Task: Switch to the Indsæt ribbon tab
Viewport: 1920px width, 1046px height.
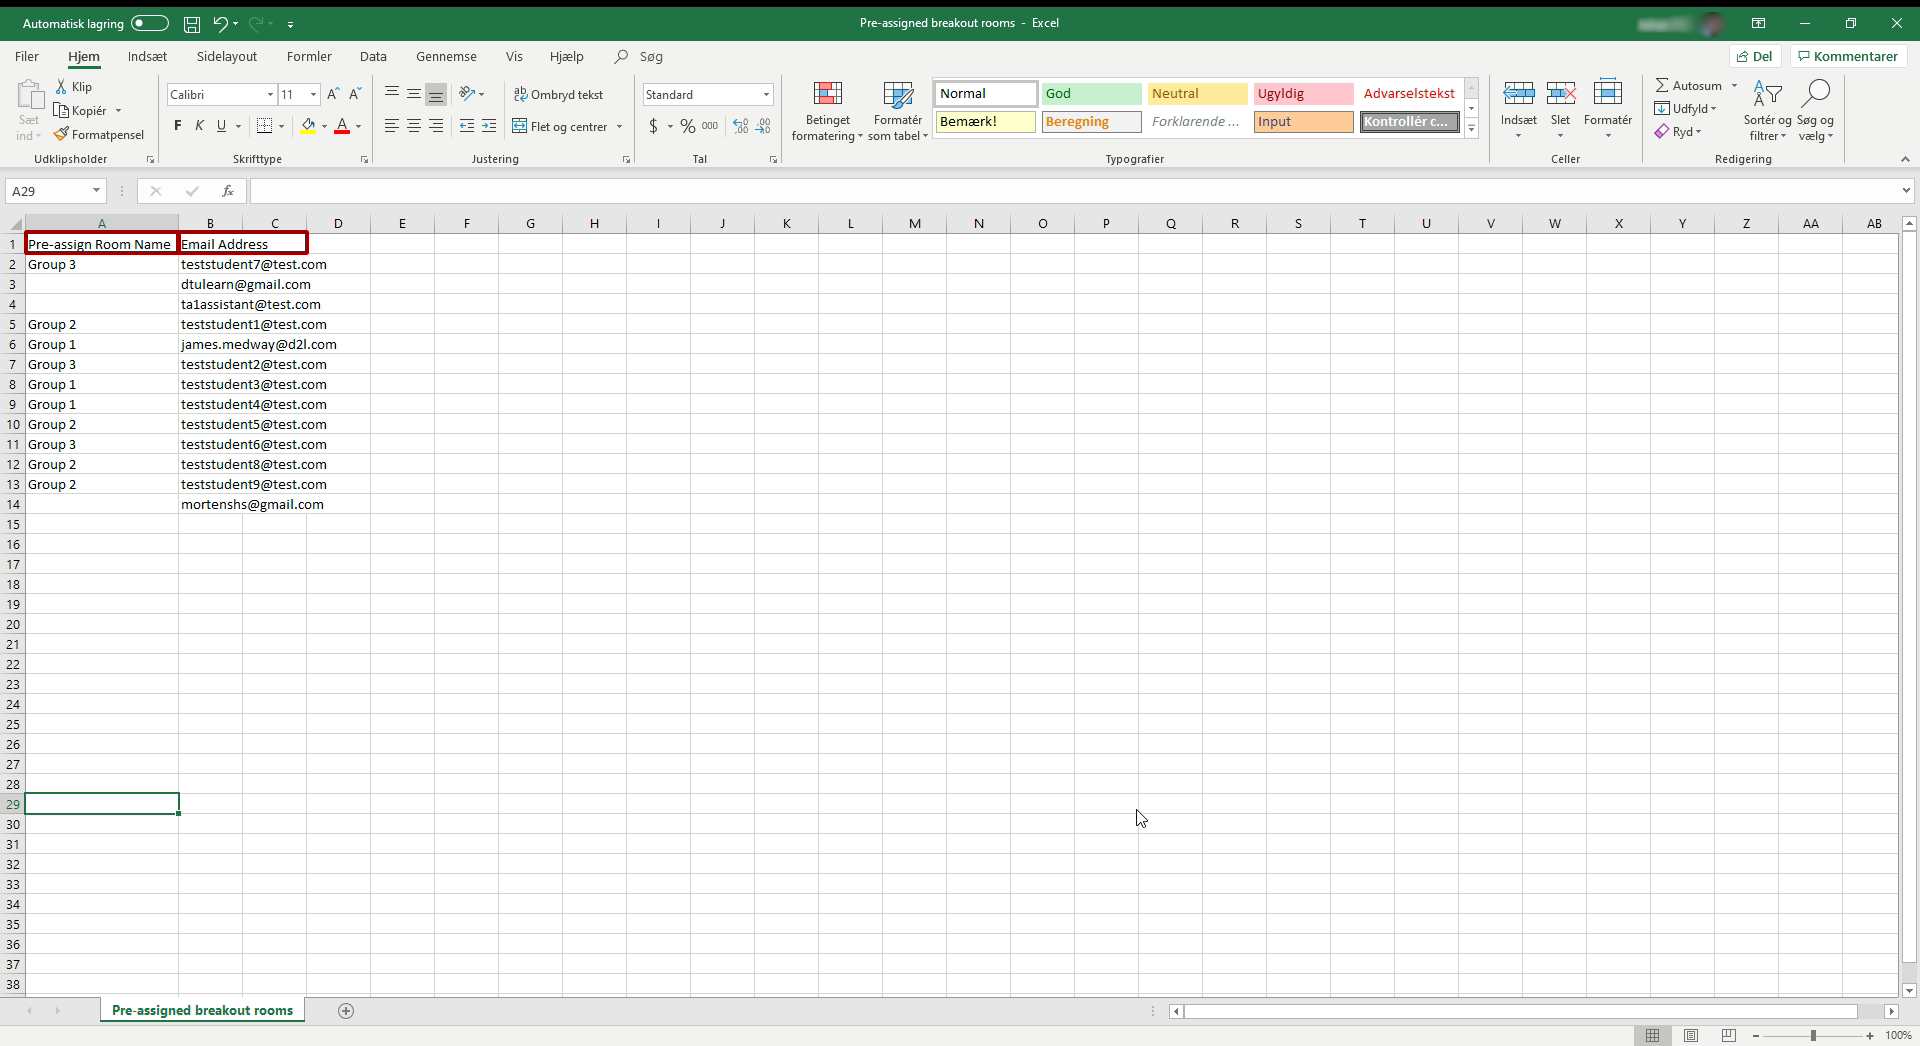Action: [x=147, y=57]
